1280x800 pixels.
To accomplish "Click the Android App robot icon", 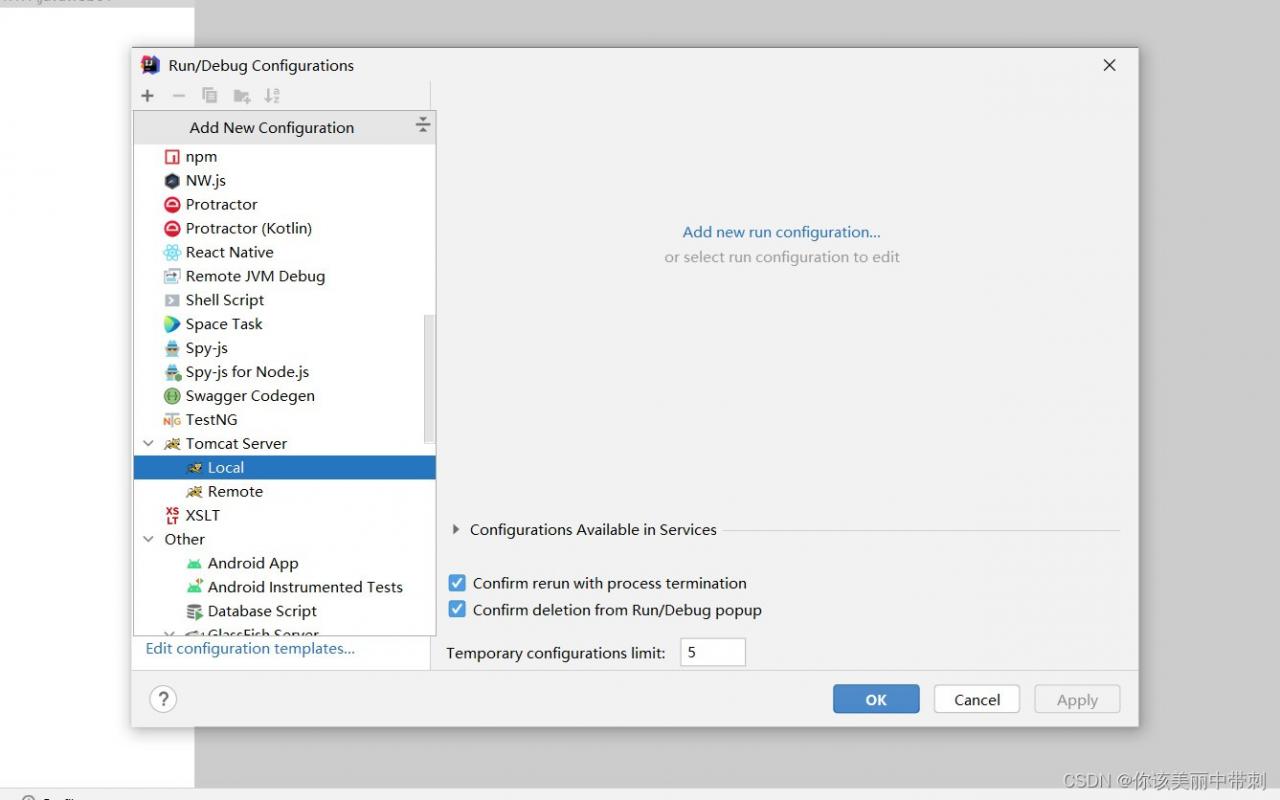I will coord(194,564).
